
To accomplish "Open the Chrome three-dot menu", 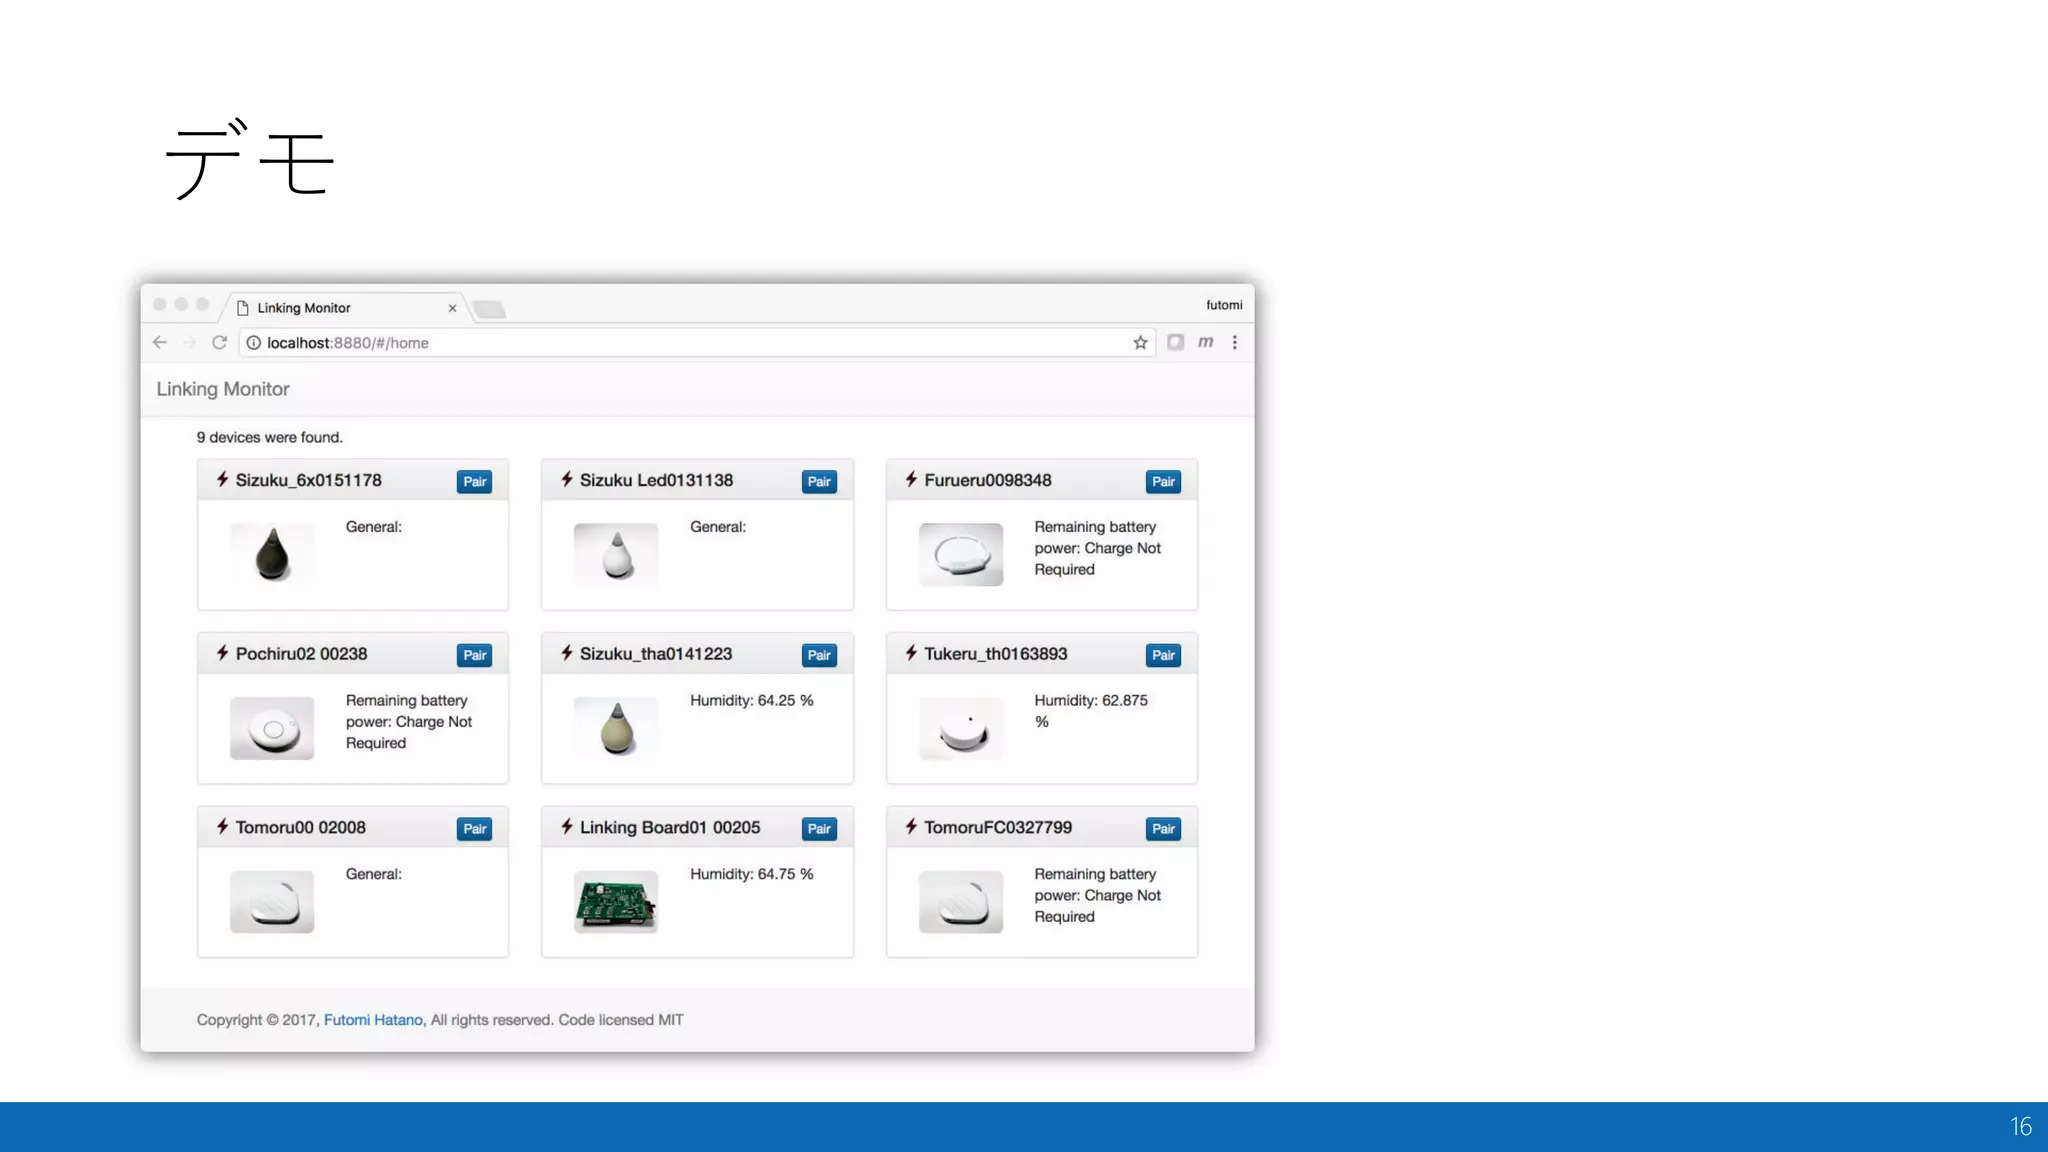I will pyautogui.click(x=1235, y=342).
